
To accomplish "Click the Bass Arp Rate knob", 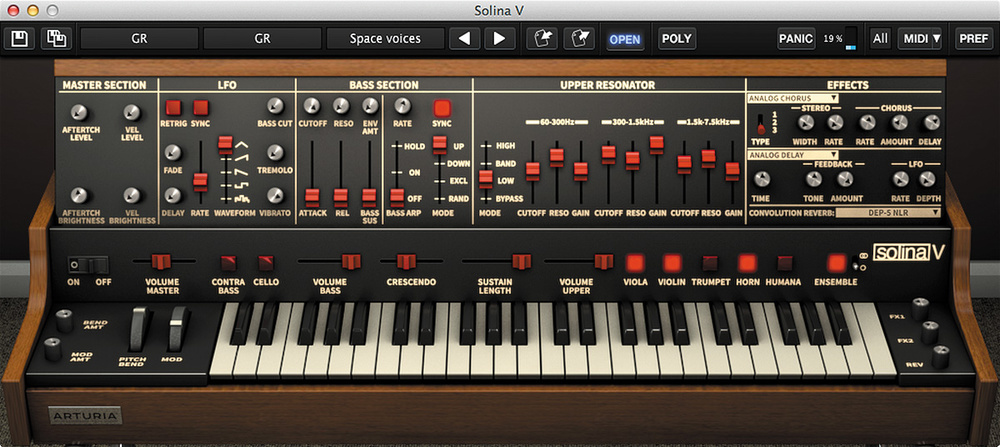I will (x=402, y=106).
